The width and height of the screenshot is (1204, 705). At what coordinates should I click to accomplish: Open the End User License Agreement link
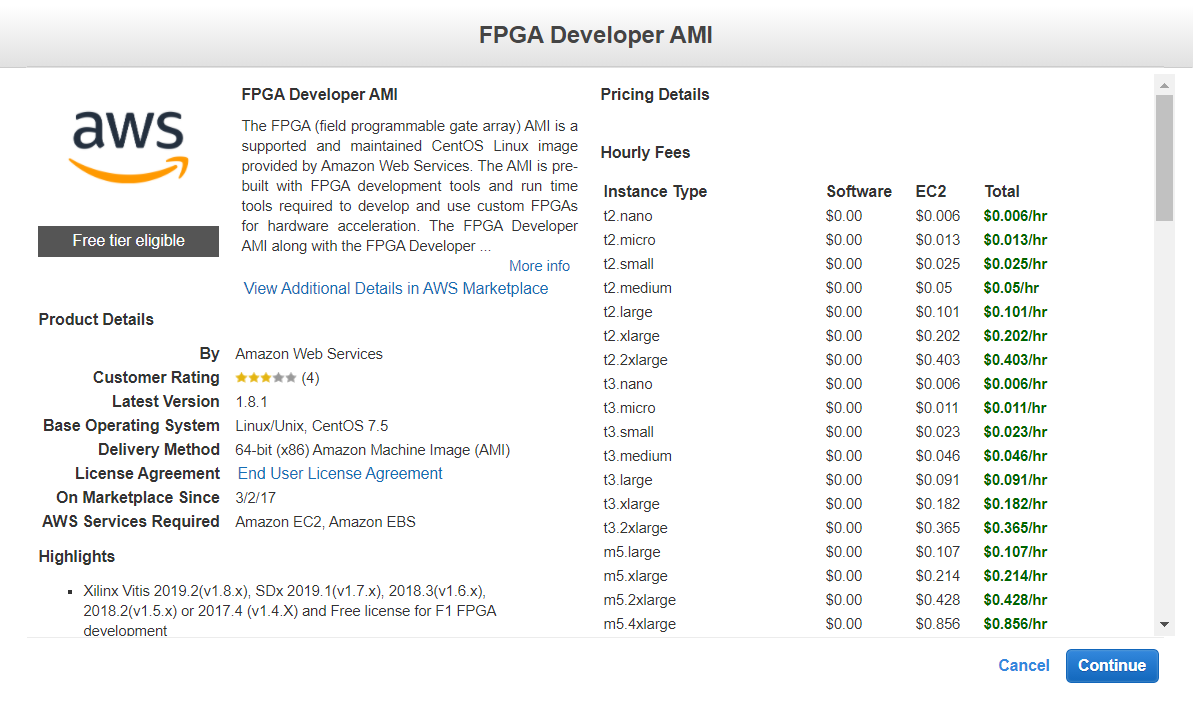tap(340, 473)
